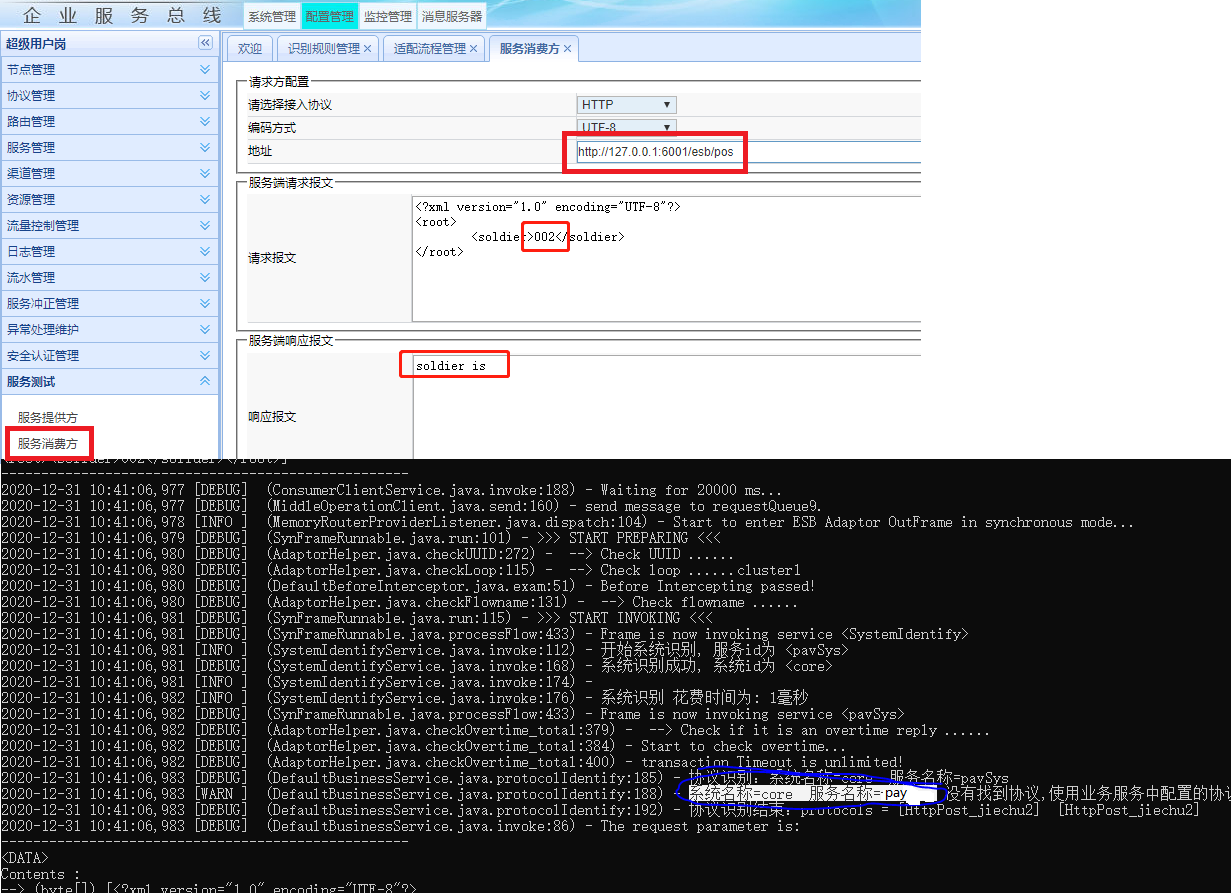1231x893 pixels.
Task: Expand the 路由管理 section
Action: coord(205,122)
